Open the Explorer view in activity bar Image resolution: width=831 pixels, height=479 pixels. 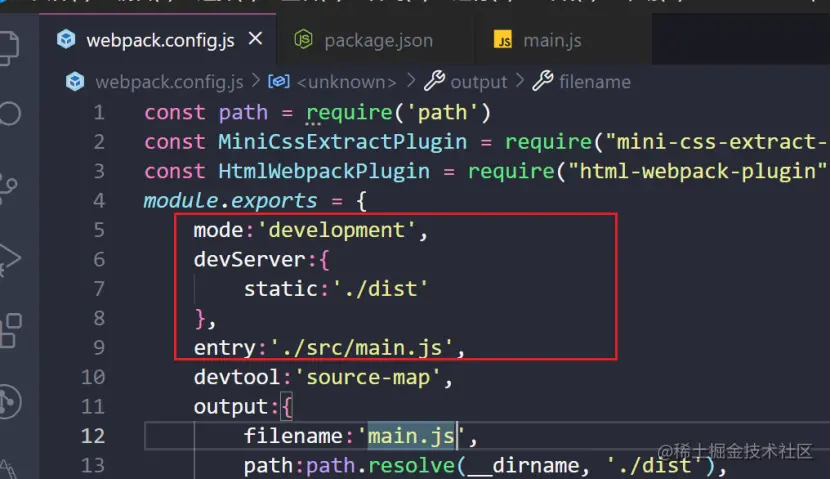tap(8, 49)
